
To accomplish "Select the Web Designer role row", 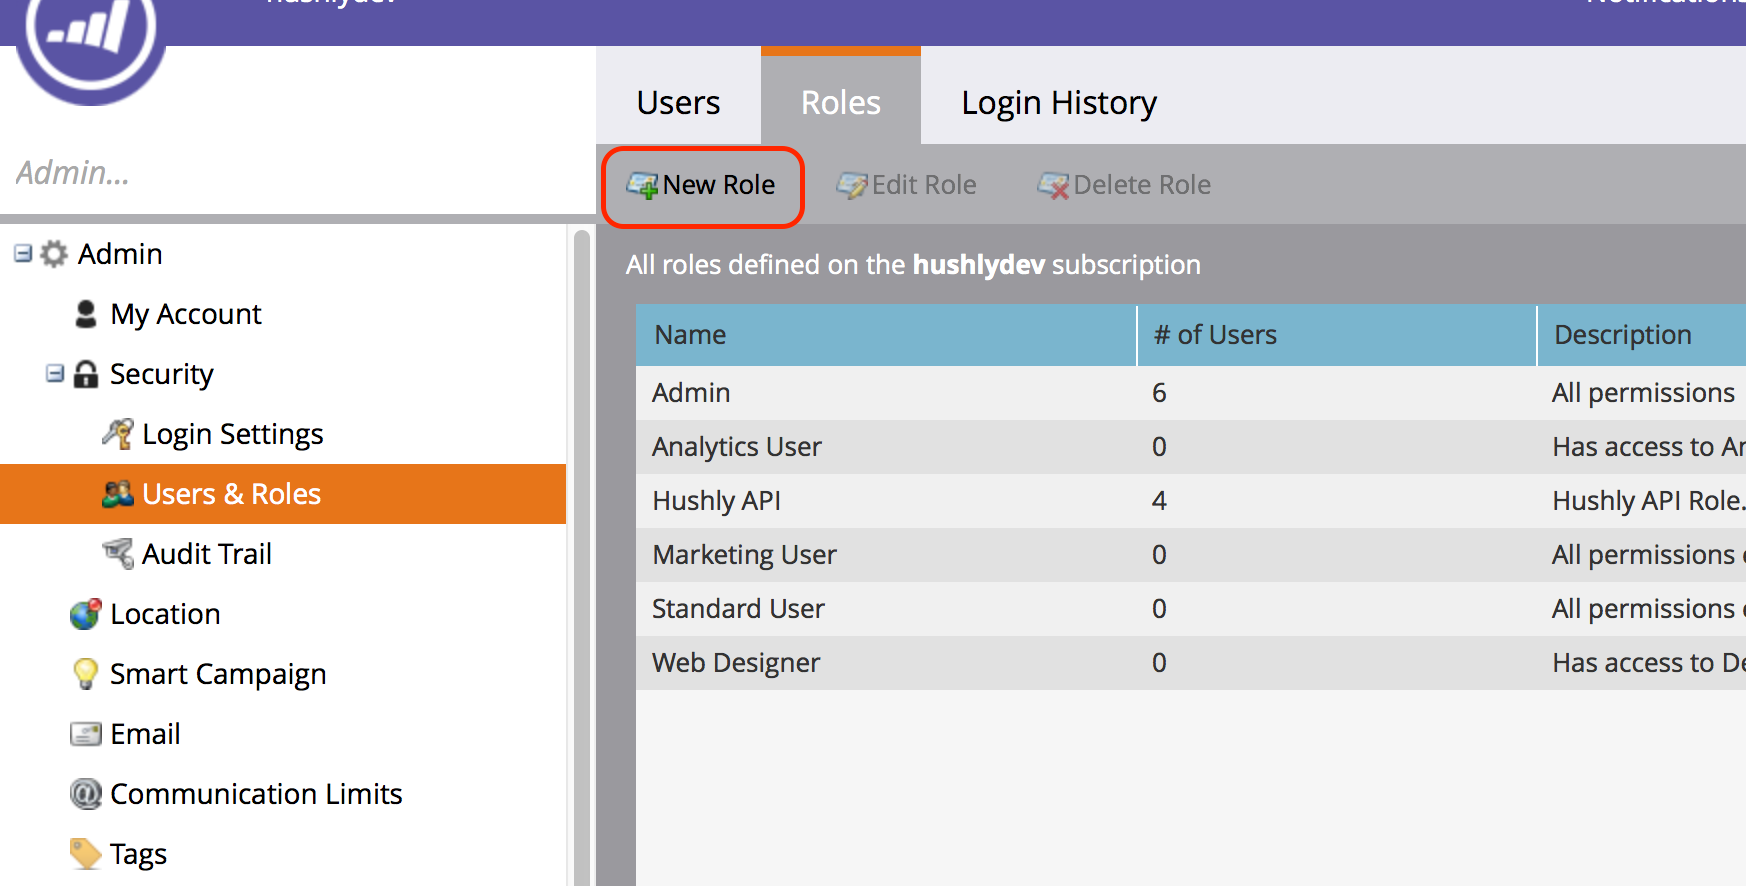I will click(1191, 663).
